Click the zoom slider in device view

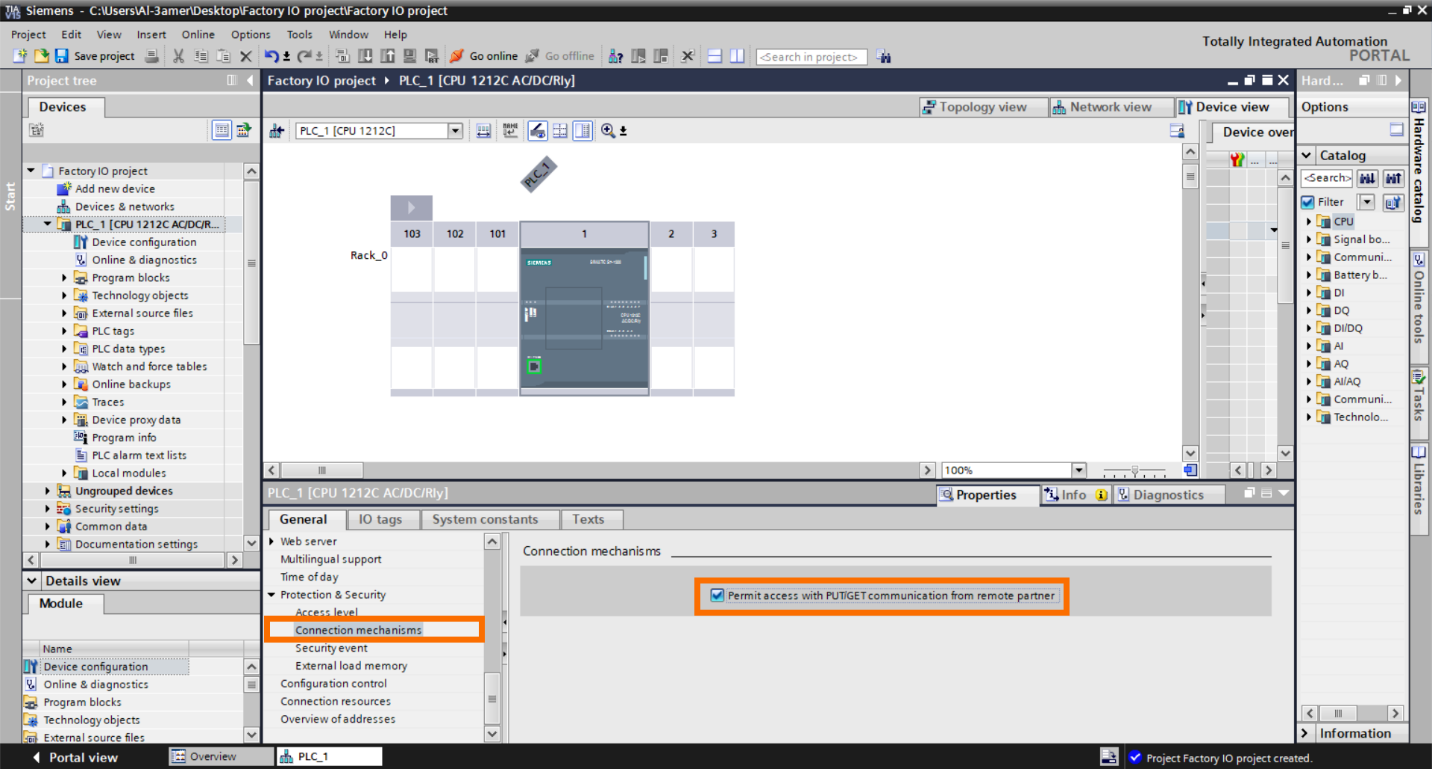tap(1134, 470)
